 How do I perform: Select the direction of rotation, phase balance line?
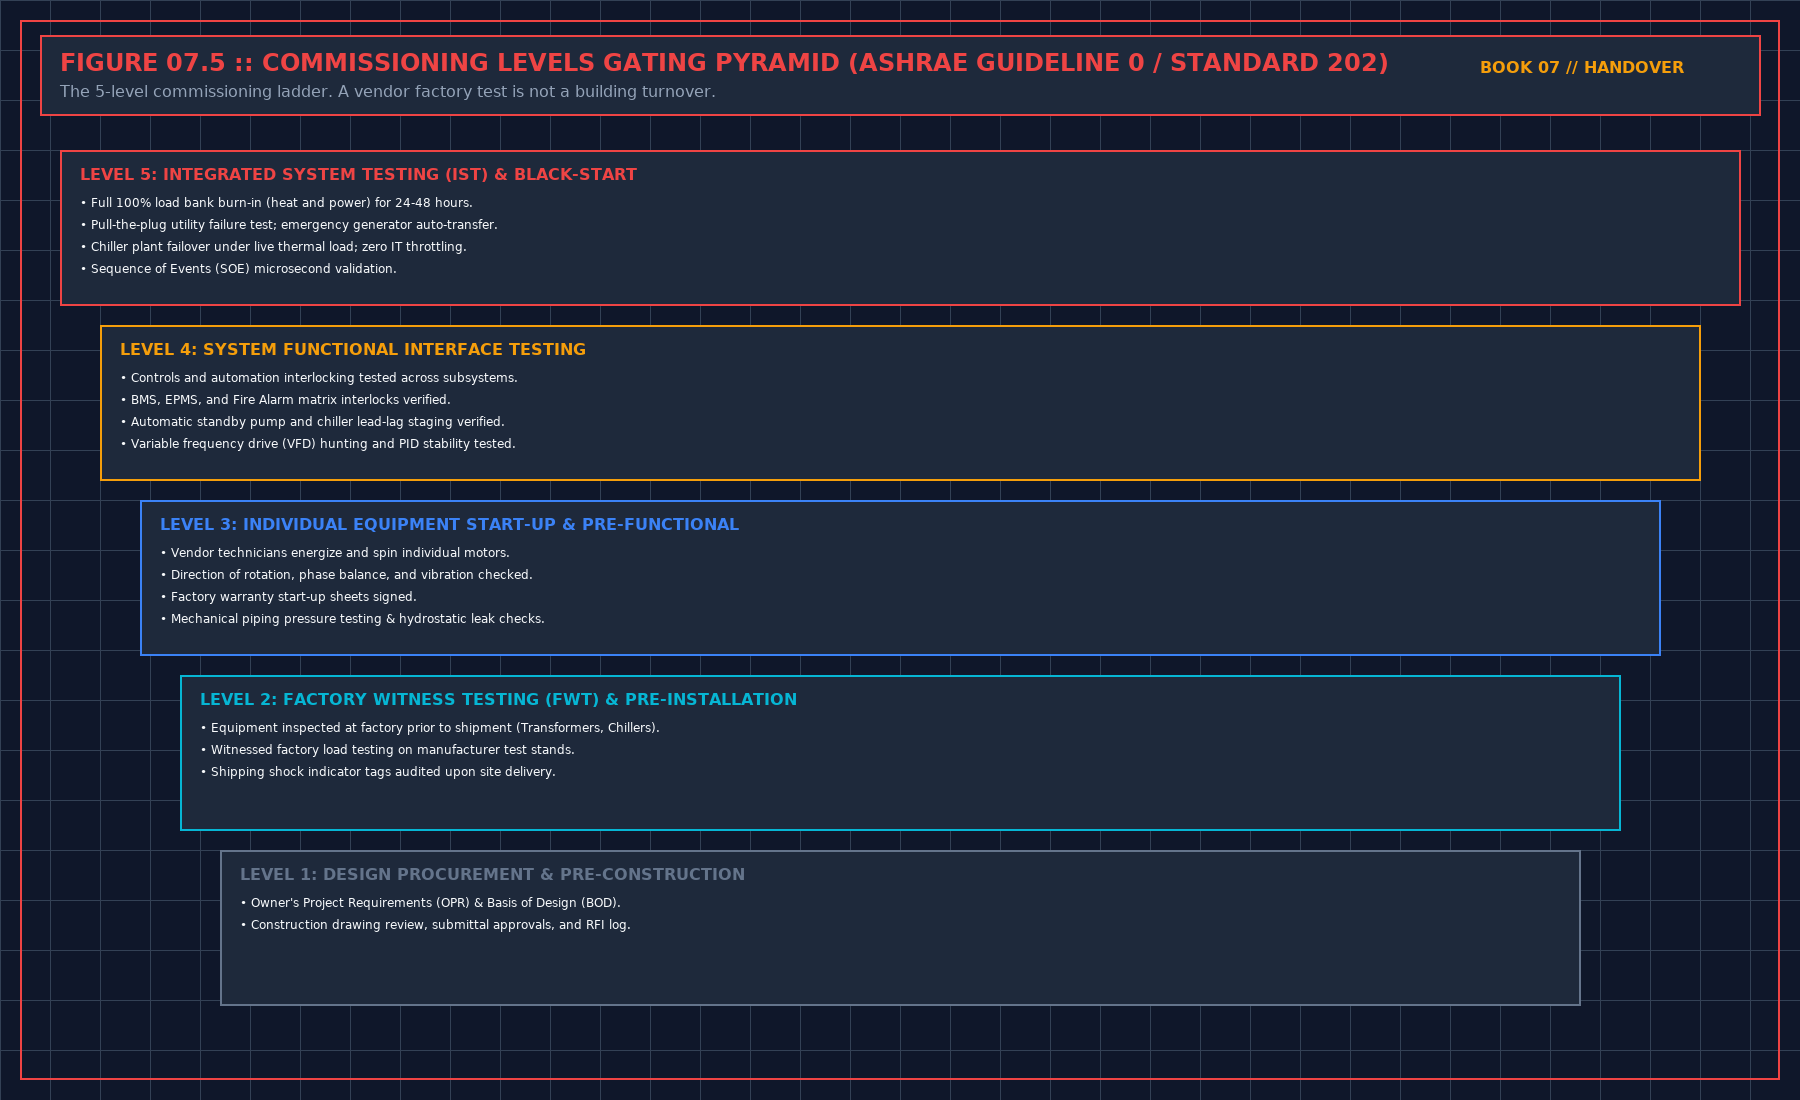point(346,575)
